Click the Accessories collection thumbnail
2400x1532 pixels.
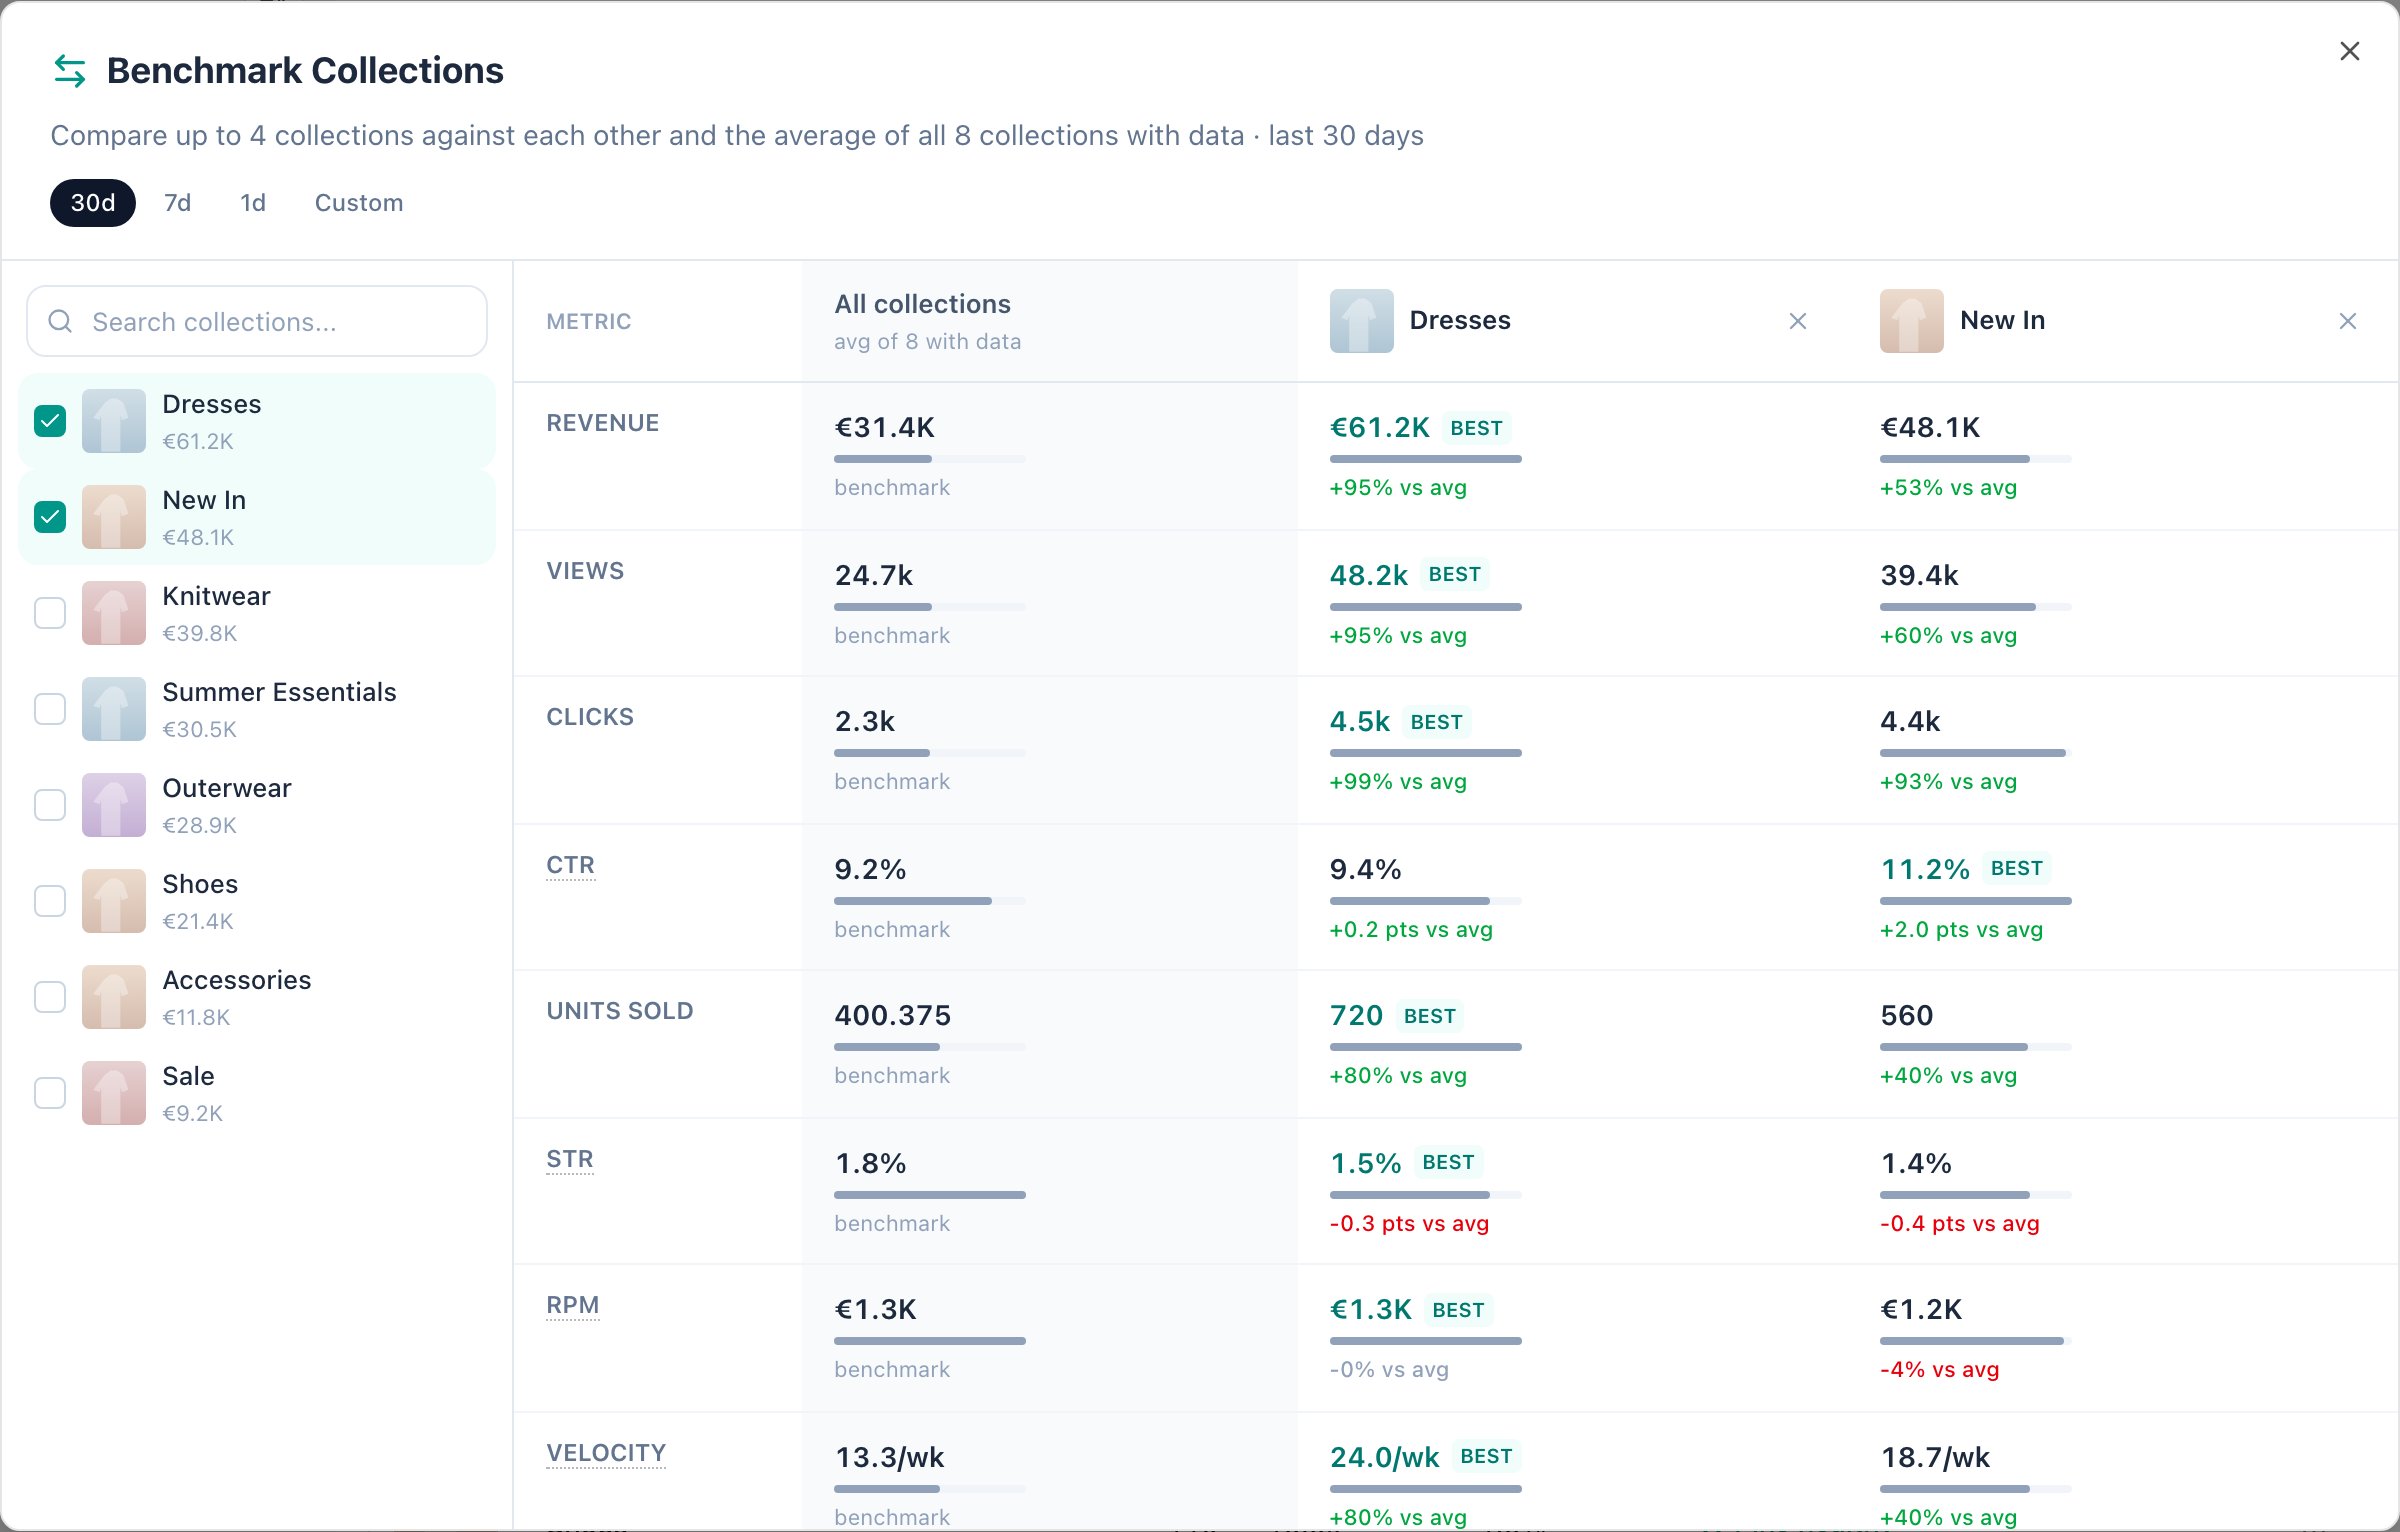[x=114, y=997]
